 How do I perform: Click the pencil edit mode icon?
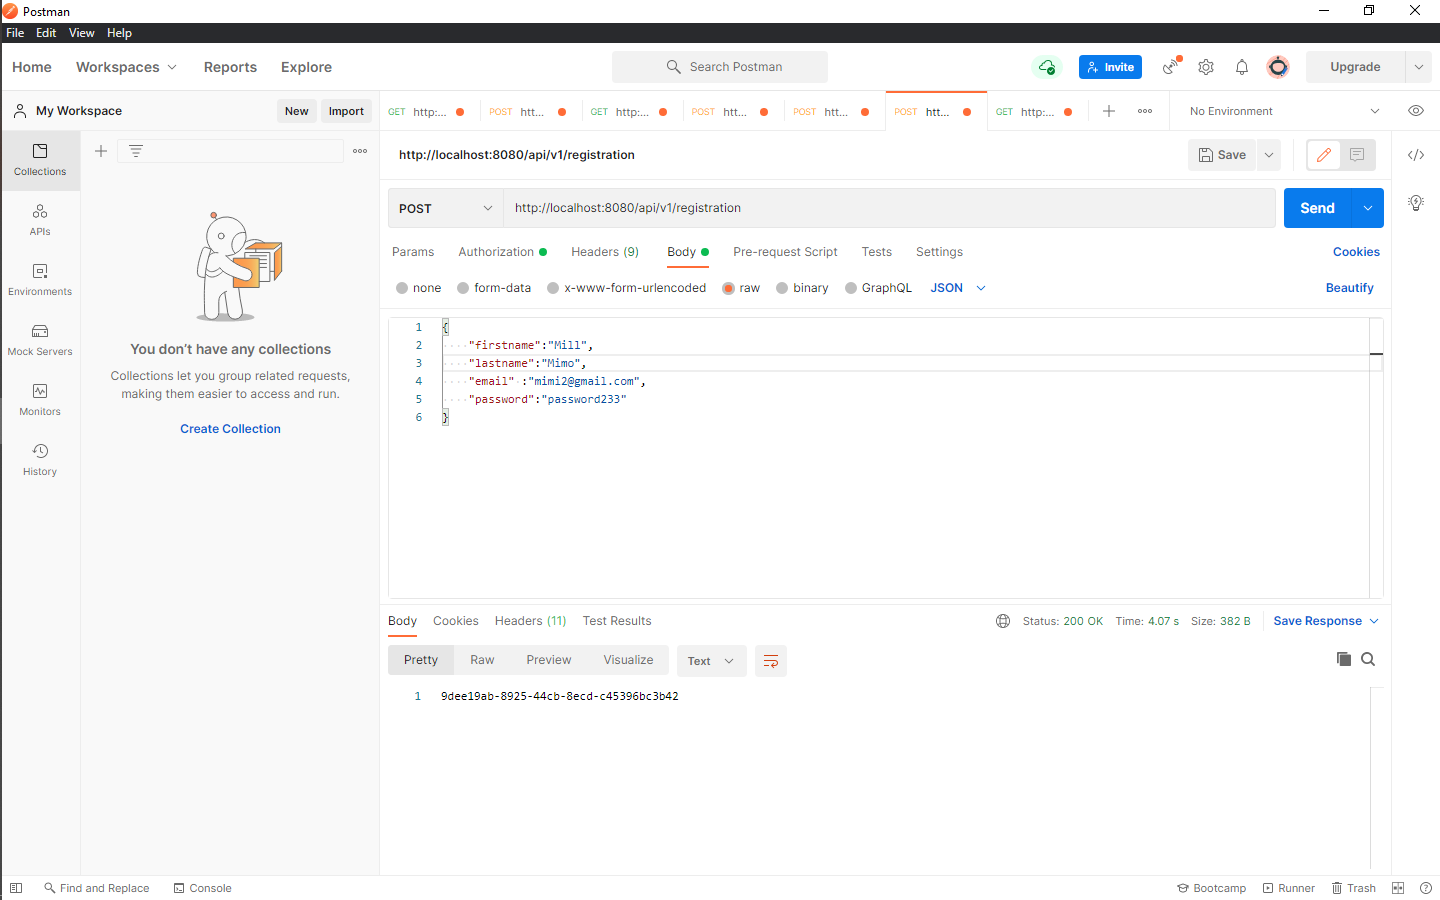click(x=1324, y=155)
